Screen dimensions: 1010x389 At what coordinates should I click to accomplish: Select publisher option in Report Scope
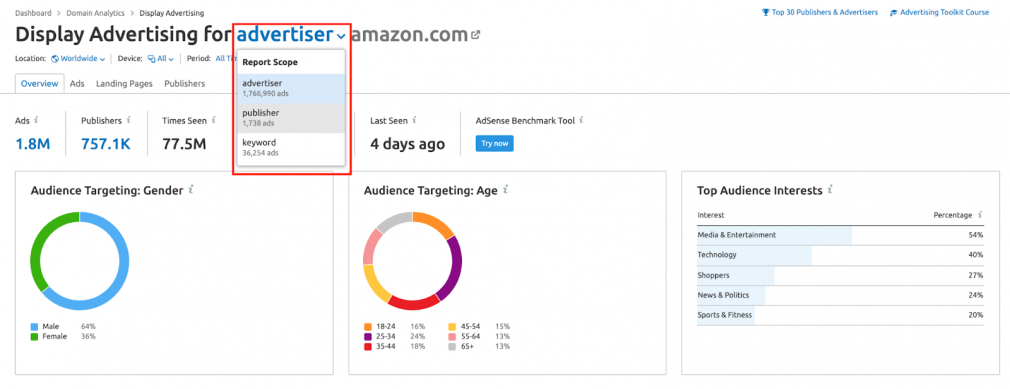pos(291,118)
